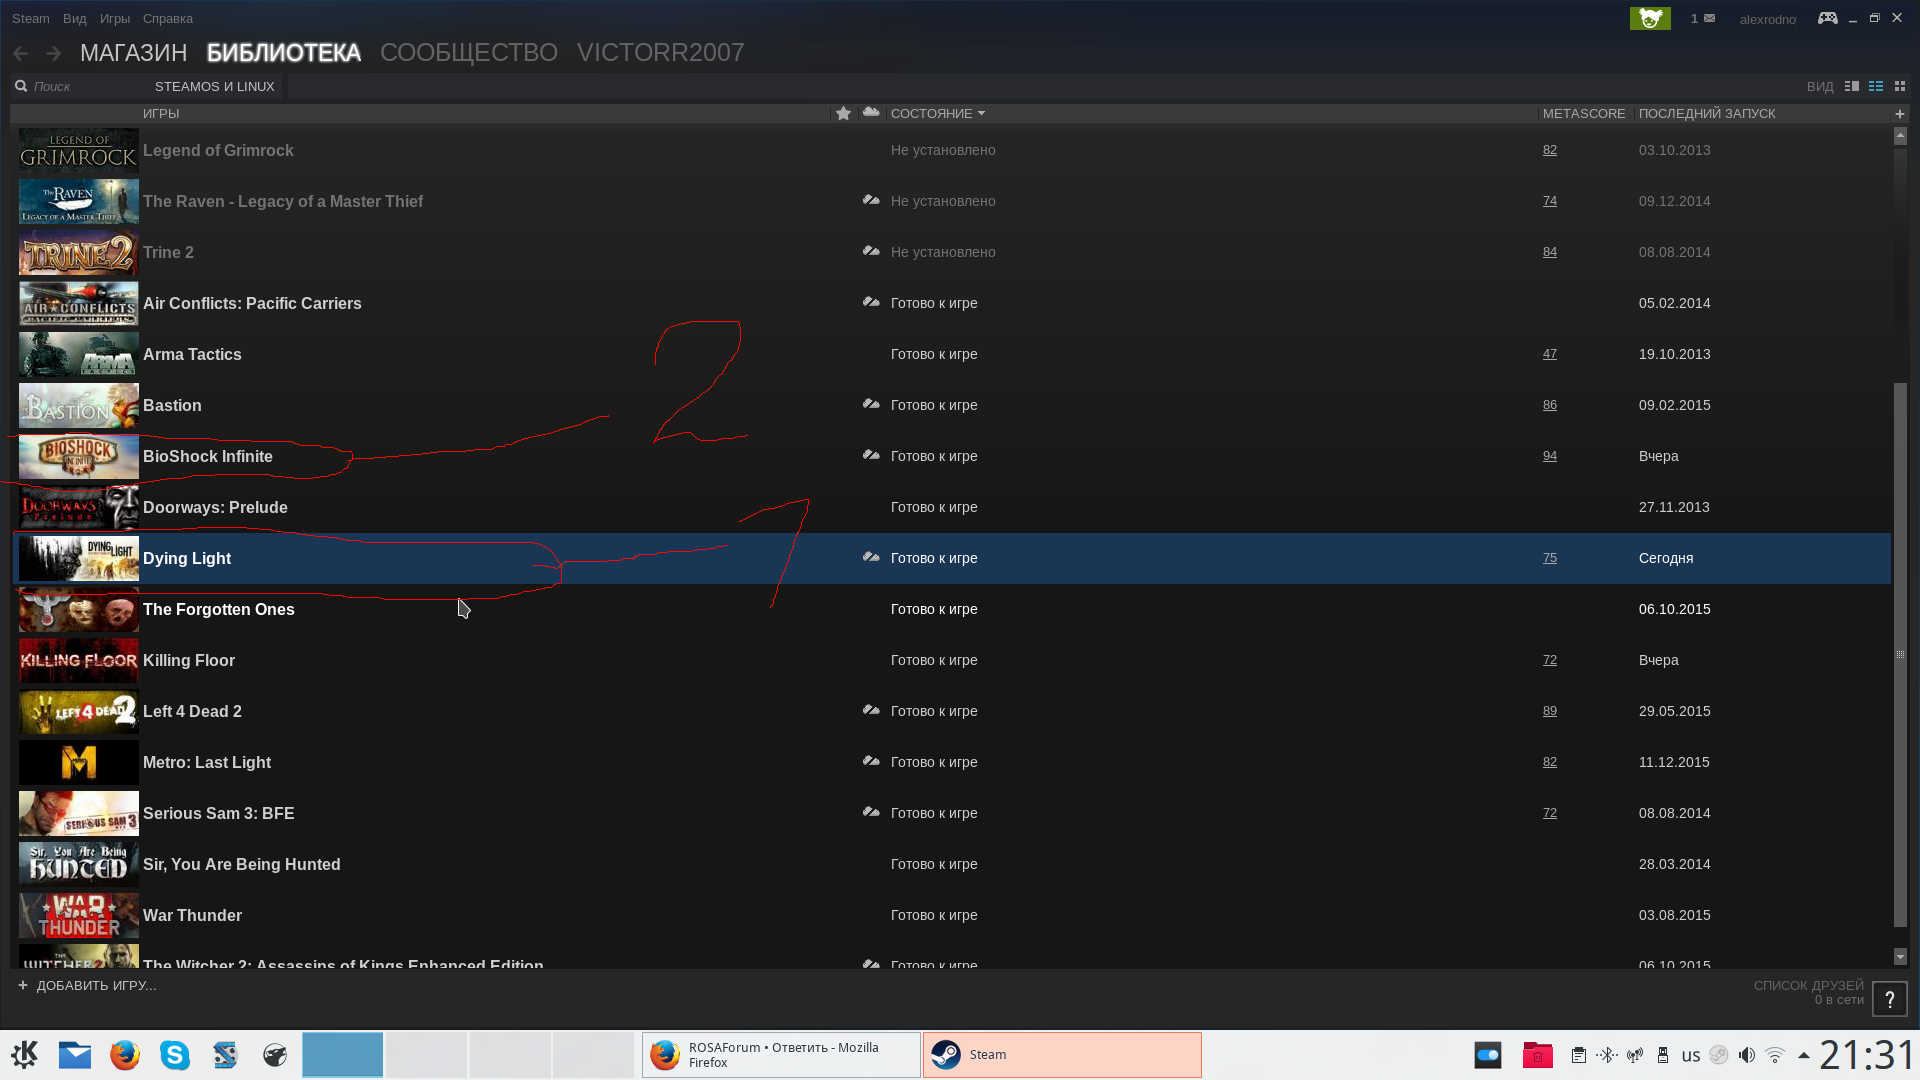Select the detailed view icon
The height and width of the screenshot is (1080, 1920).
click(x=1852, y=86)
